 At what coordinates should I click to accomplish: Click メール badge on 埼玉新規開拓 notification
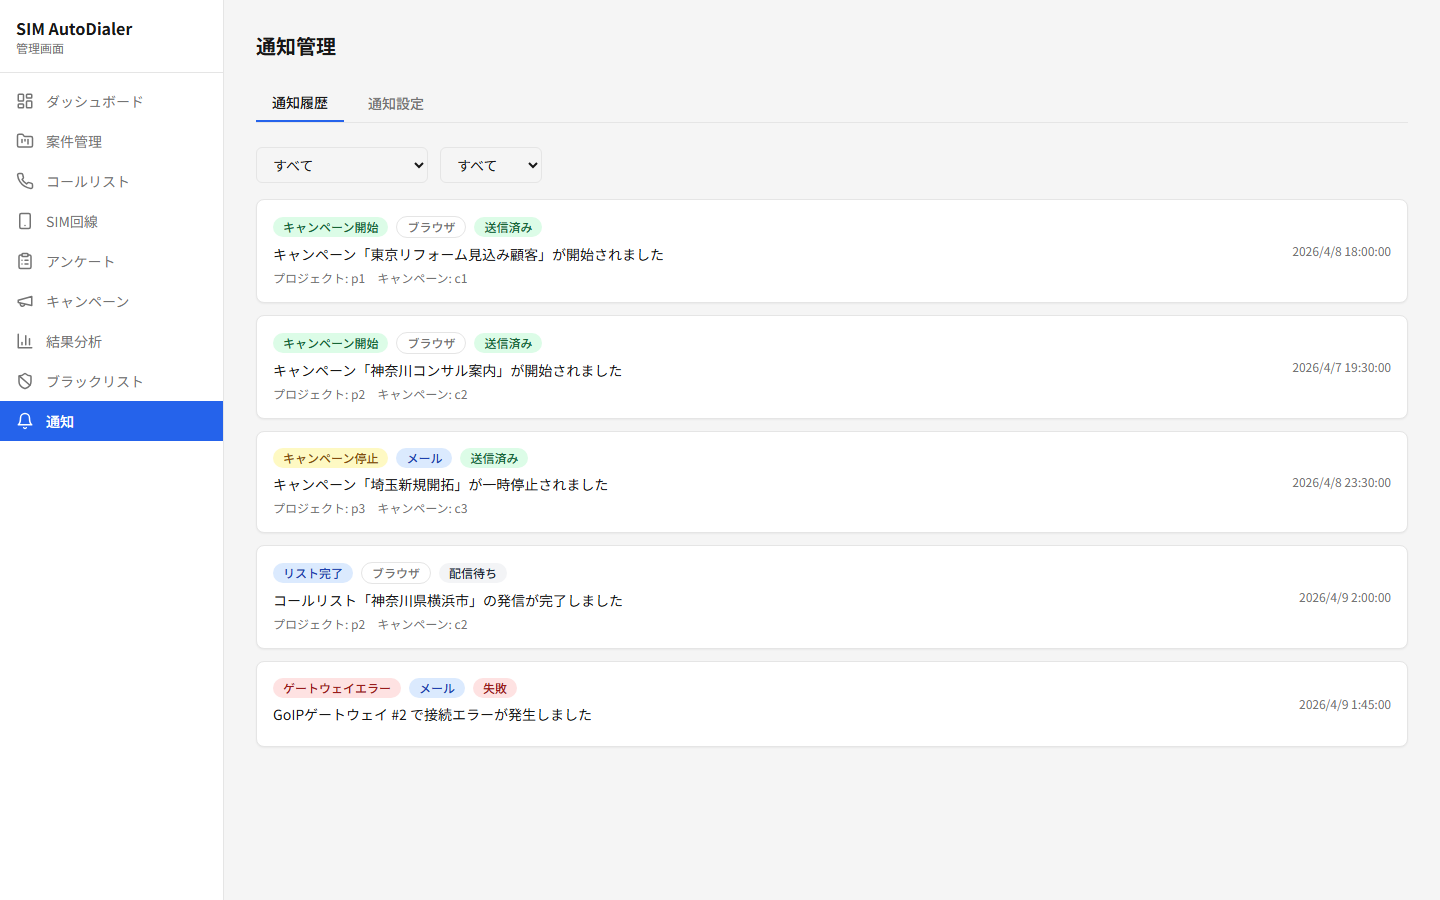(424, 458)
